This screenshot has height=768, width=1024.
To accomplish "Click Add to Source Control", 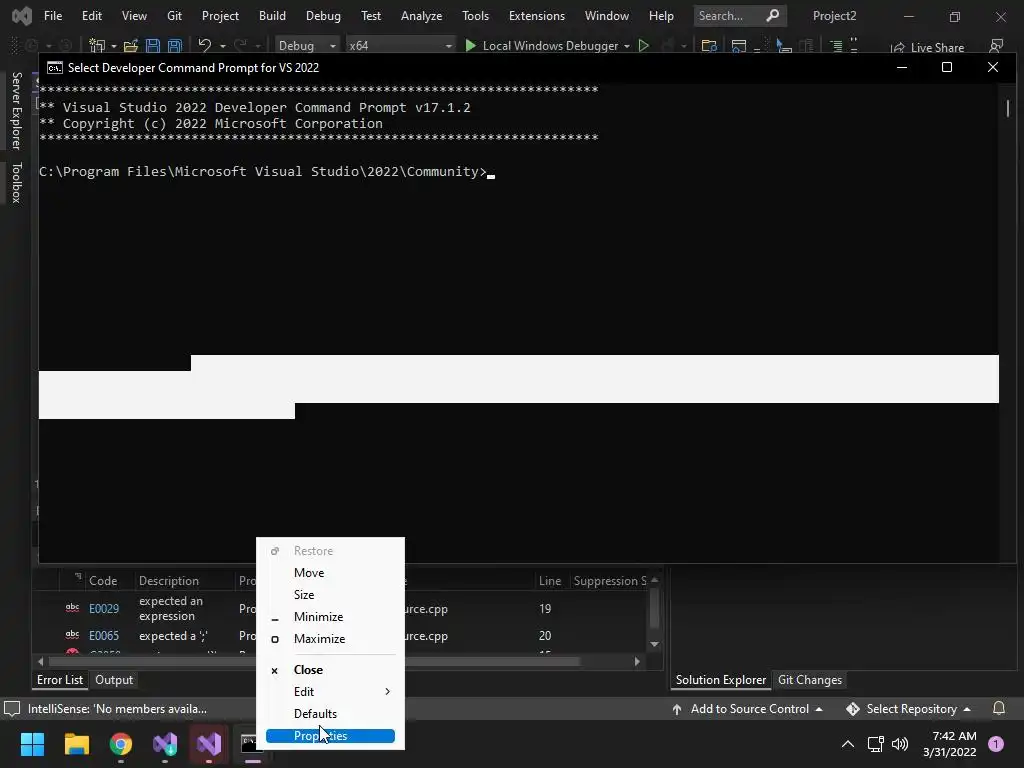I will pyautogui.click(x=747, y=709).
